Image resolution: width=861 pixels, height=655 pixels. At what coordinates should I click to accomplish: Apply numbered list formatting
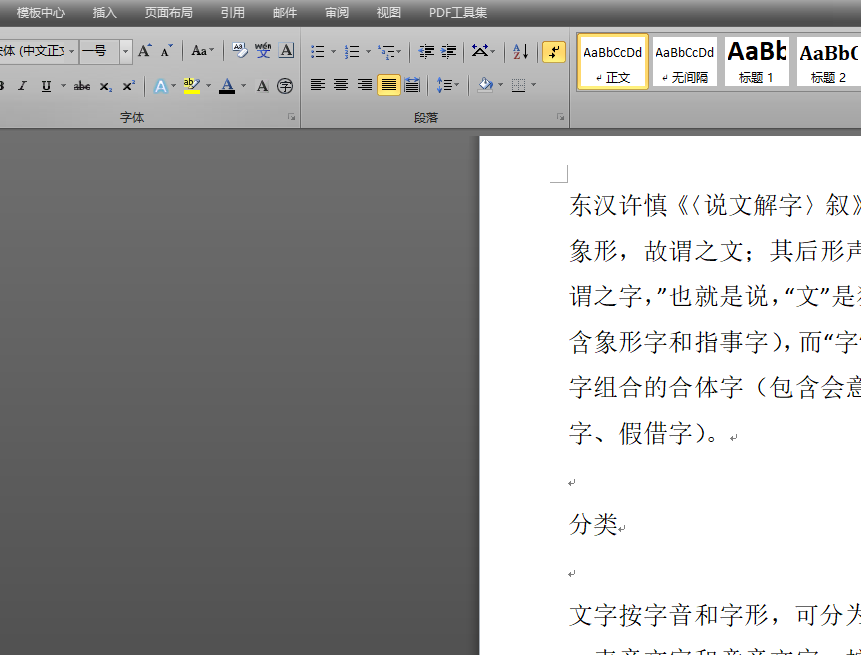[x=351, y=52]
